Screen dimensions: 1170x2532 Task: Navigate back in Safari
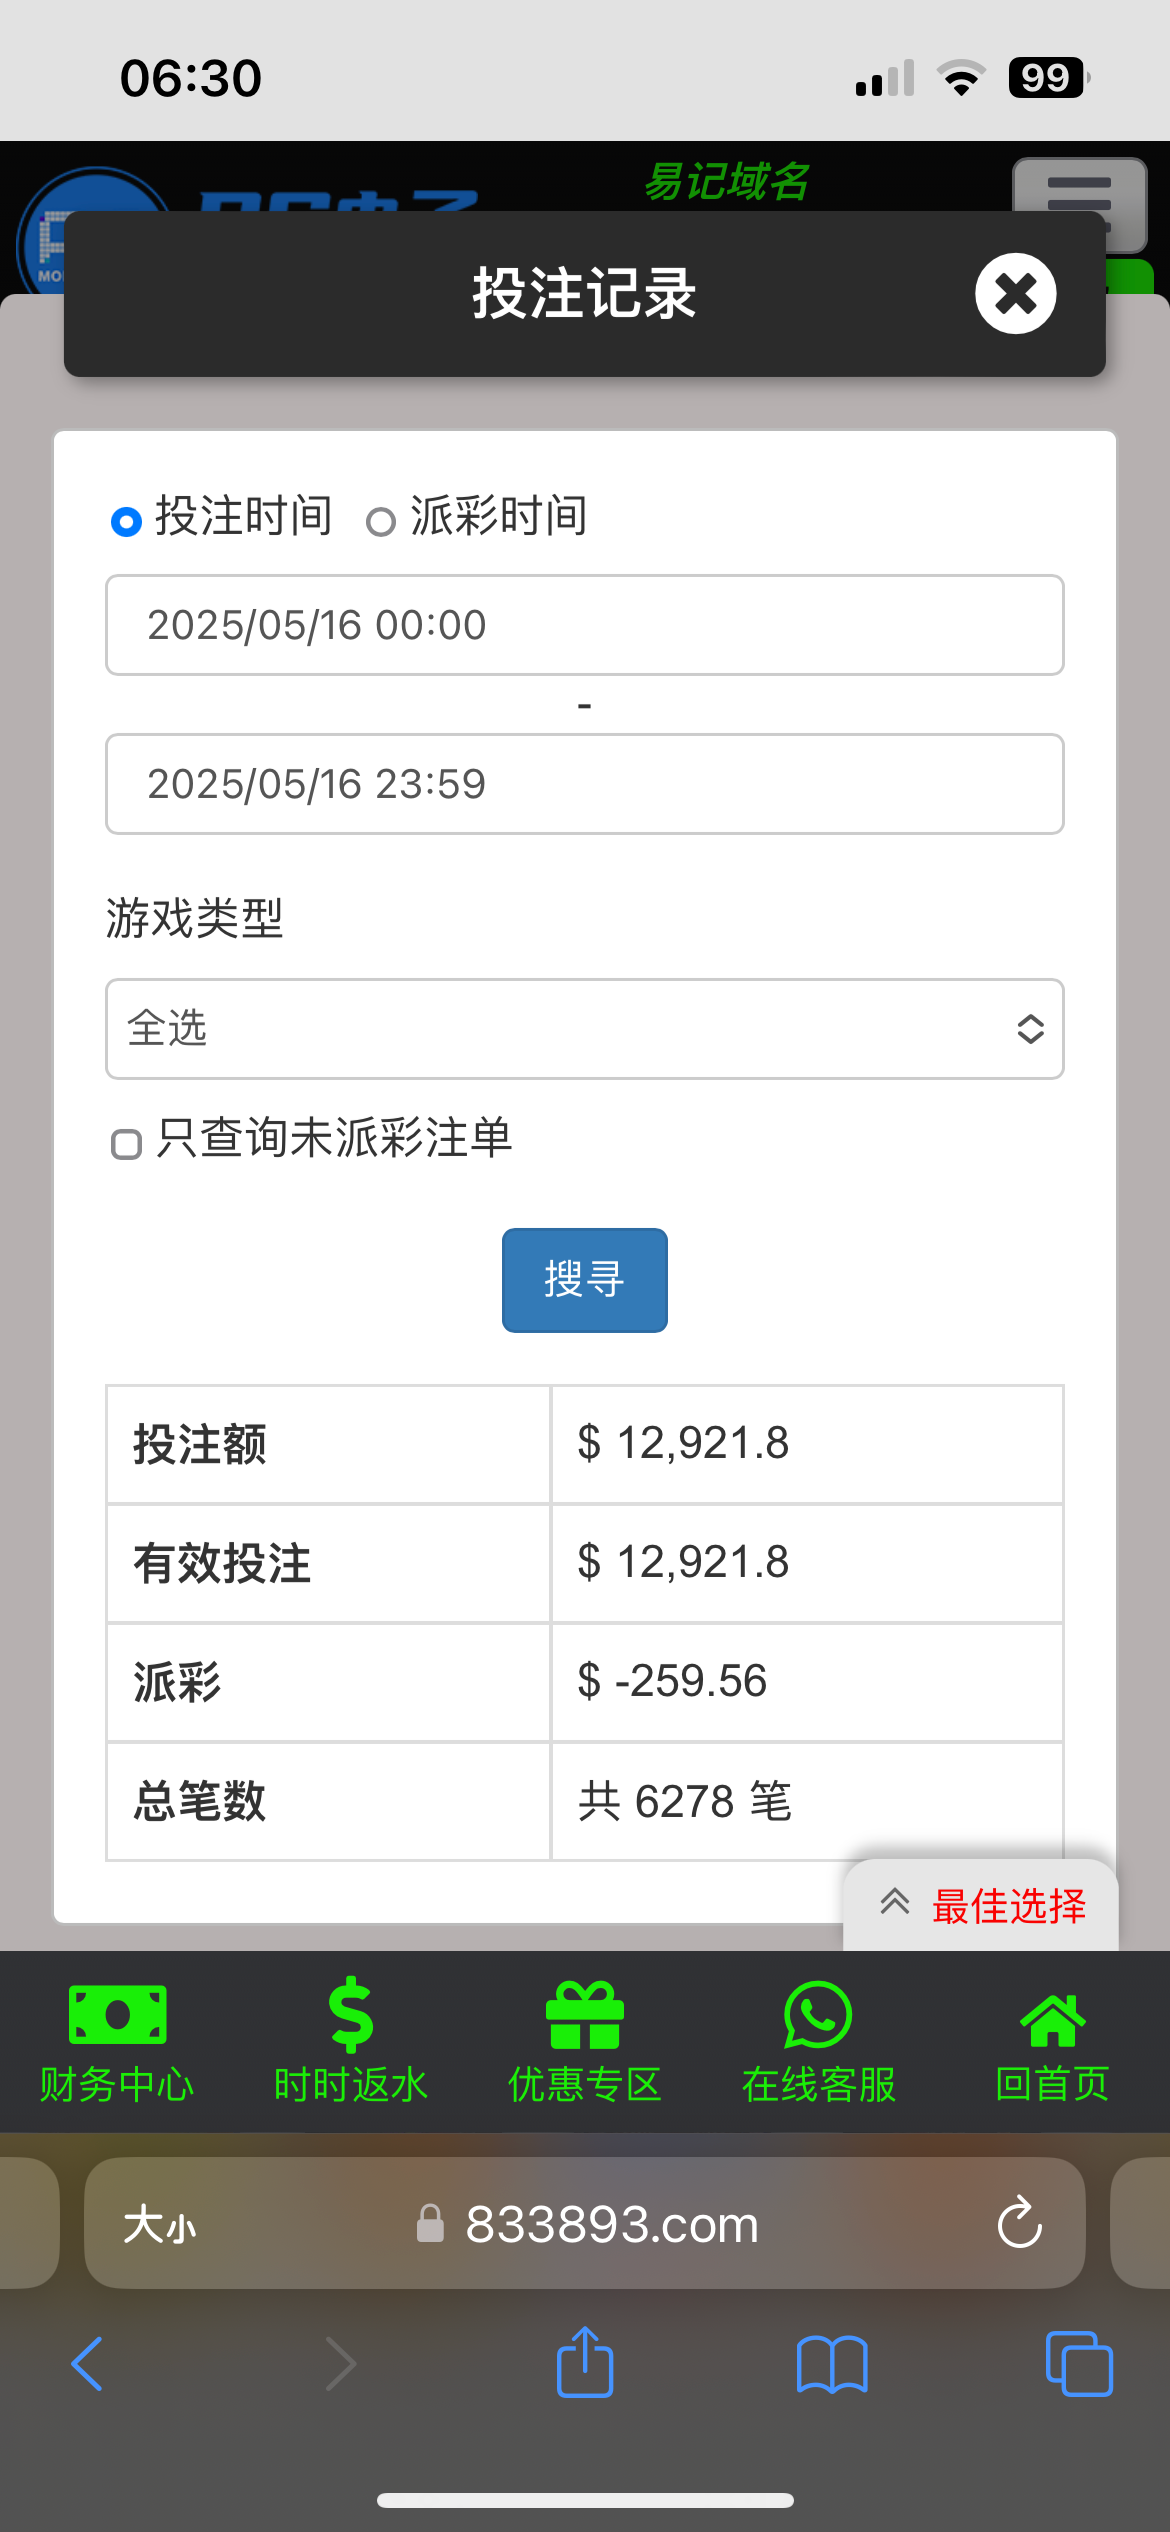(x=88, y=2364)
